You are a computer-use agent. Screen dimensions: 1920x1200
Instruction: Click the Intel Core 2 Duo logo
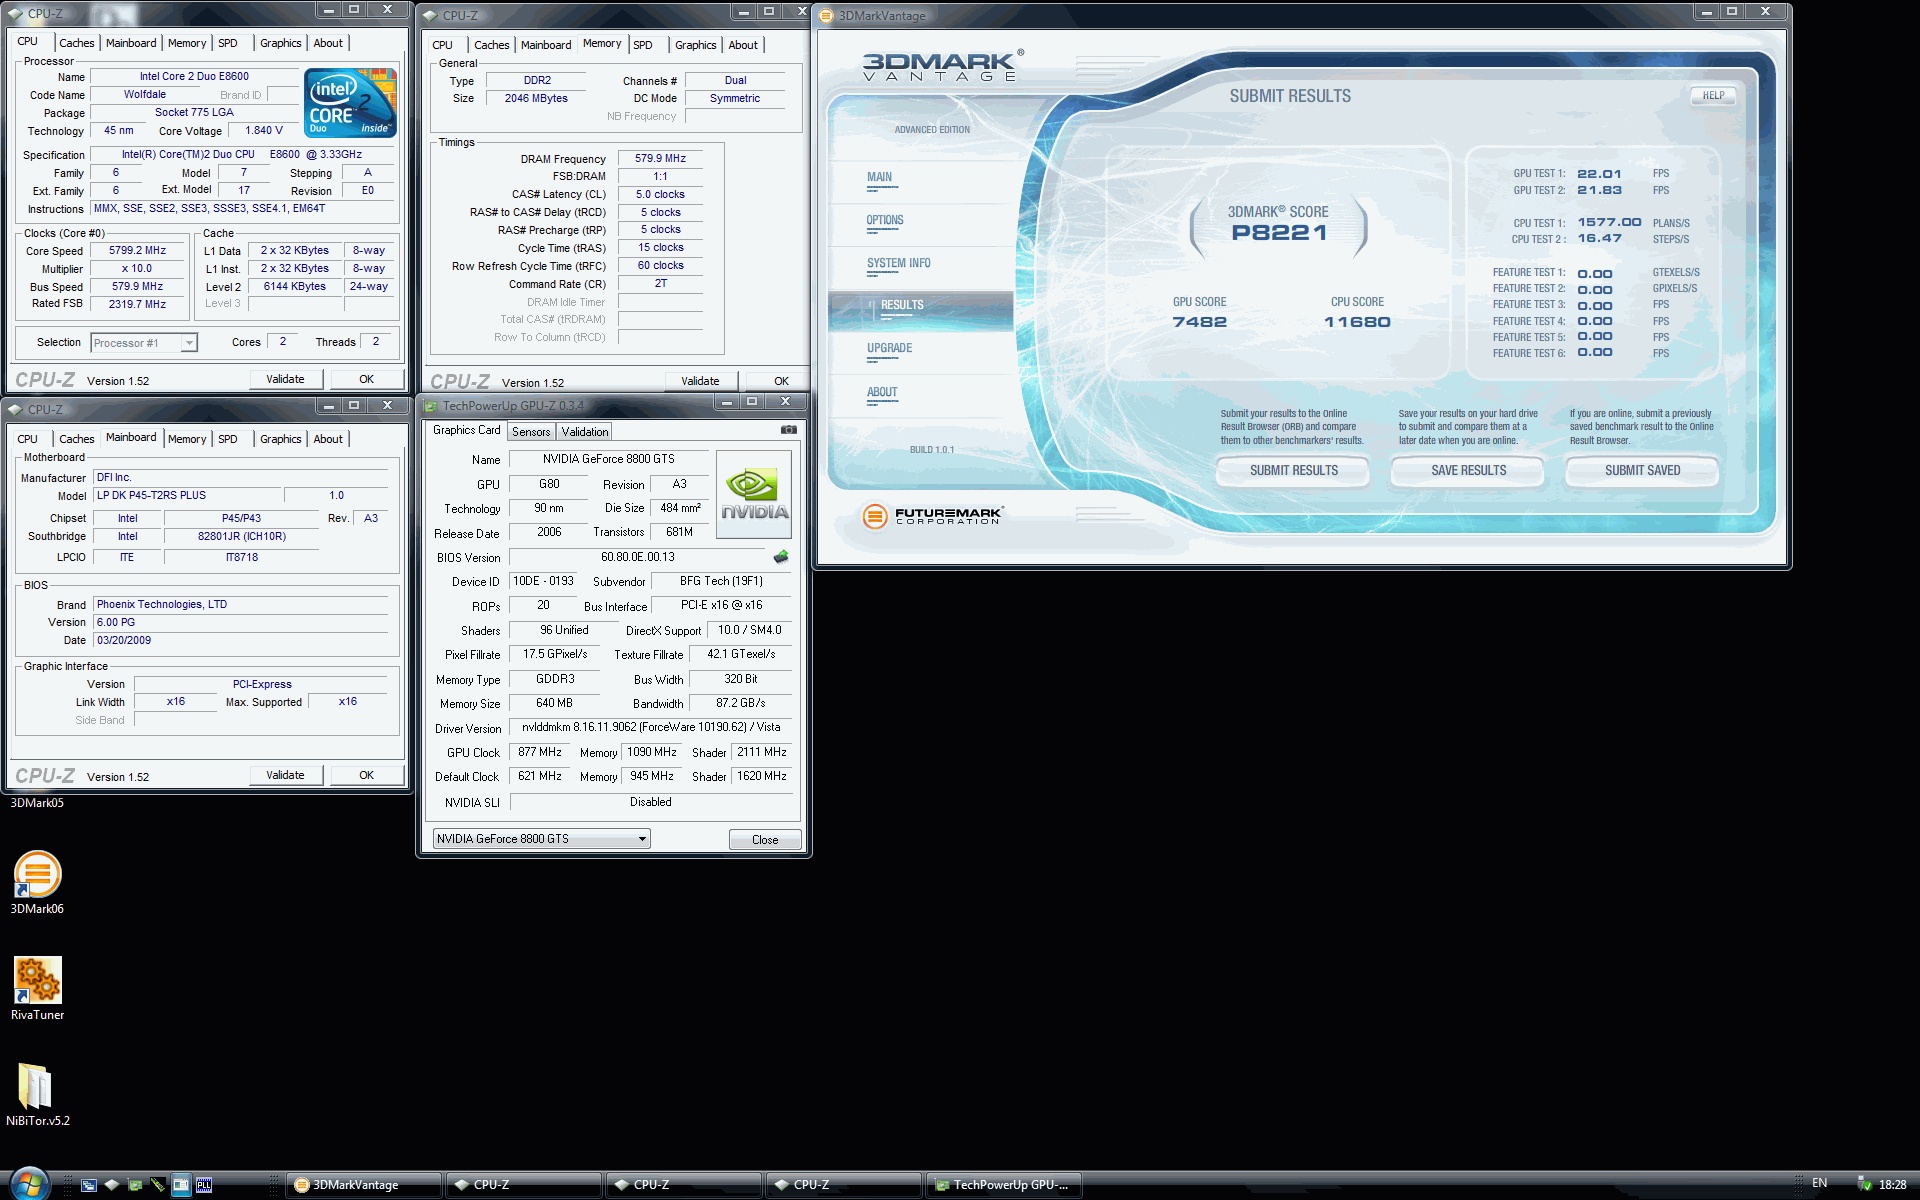(x=350, y=103)
